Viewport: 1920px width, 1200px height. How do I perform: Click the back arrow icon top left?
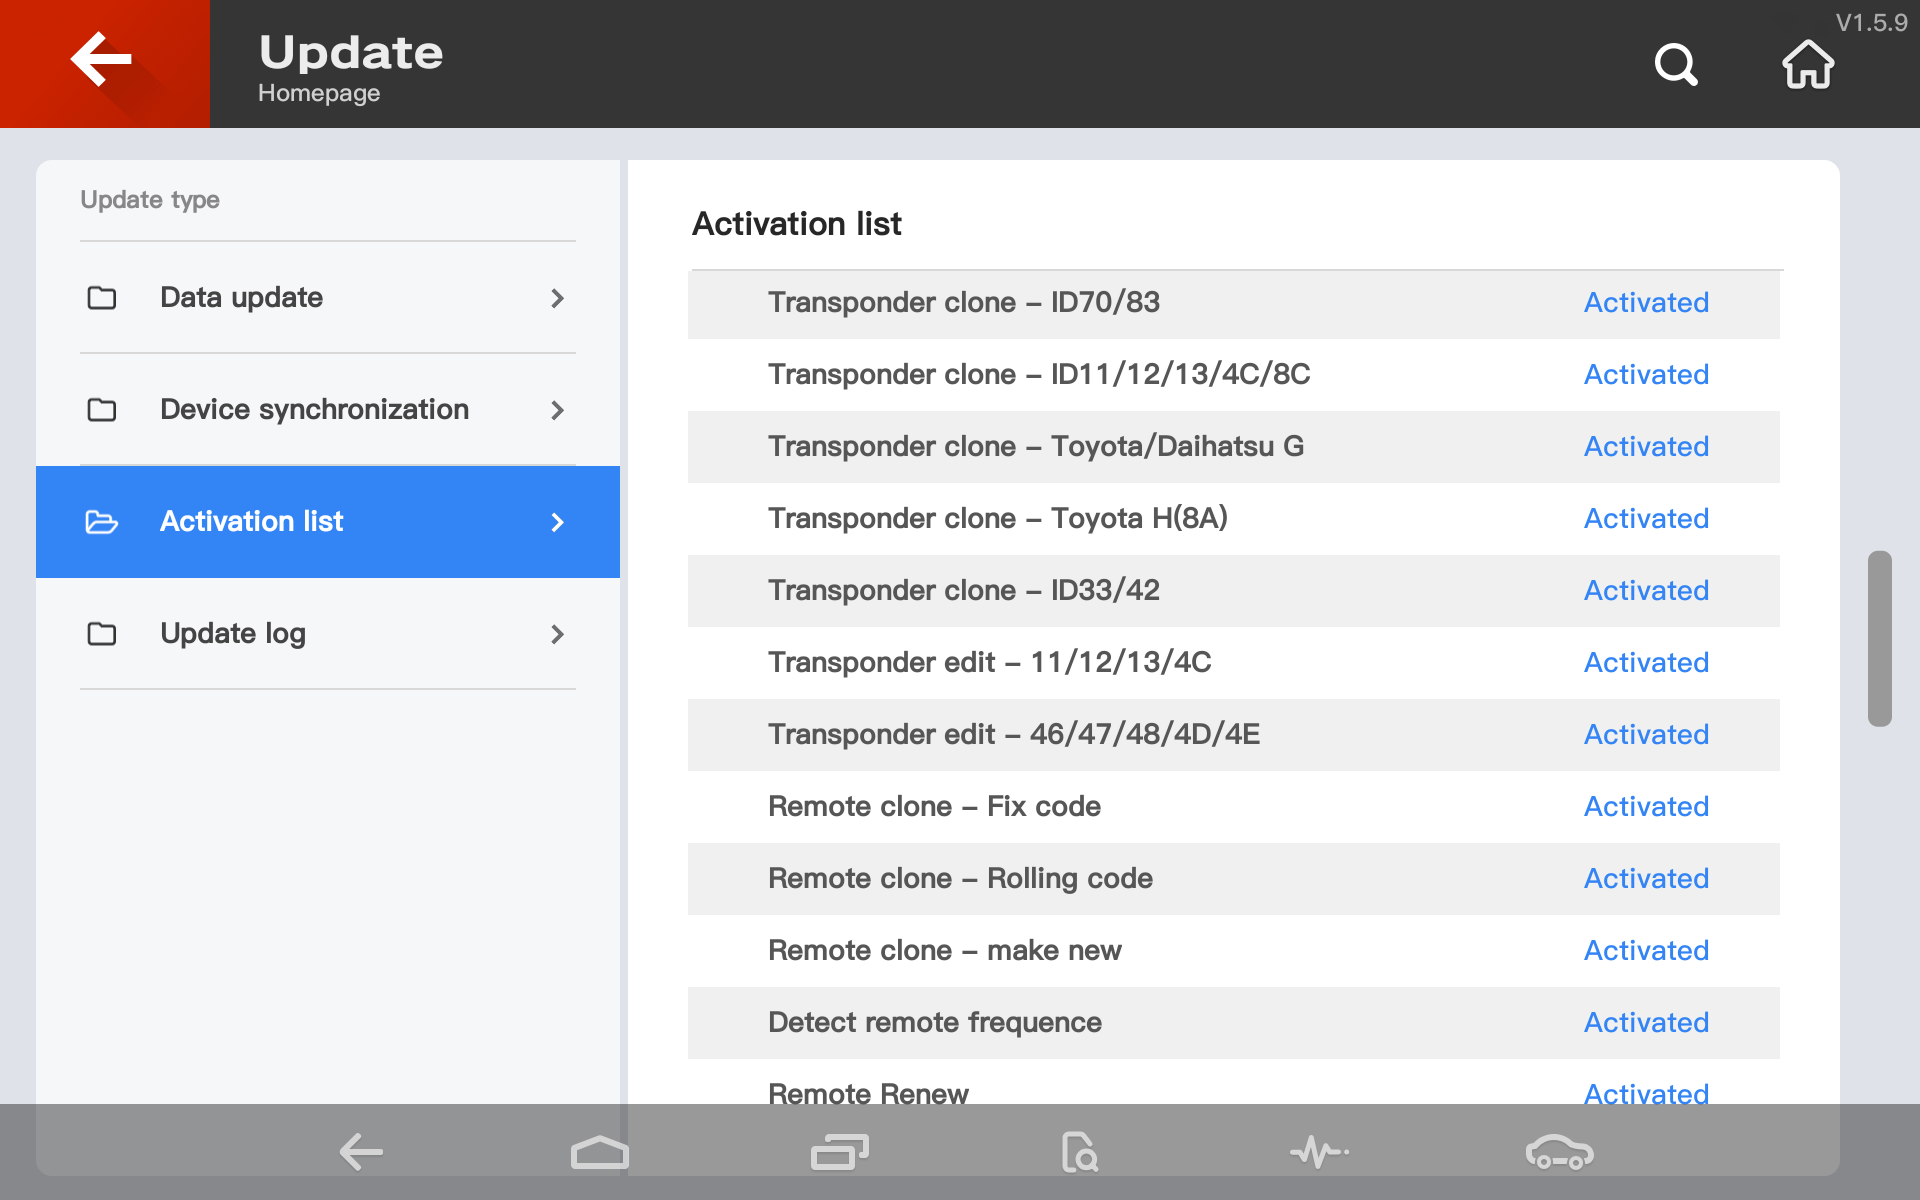tap(104, 64)
